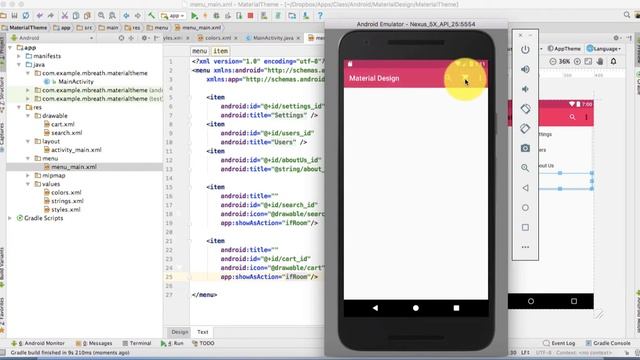Click res in the breadcrumb path
Image resolution: width=640 pixels, height=360 pixels.
[133, 28]
